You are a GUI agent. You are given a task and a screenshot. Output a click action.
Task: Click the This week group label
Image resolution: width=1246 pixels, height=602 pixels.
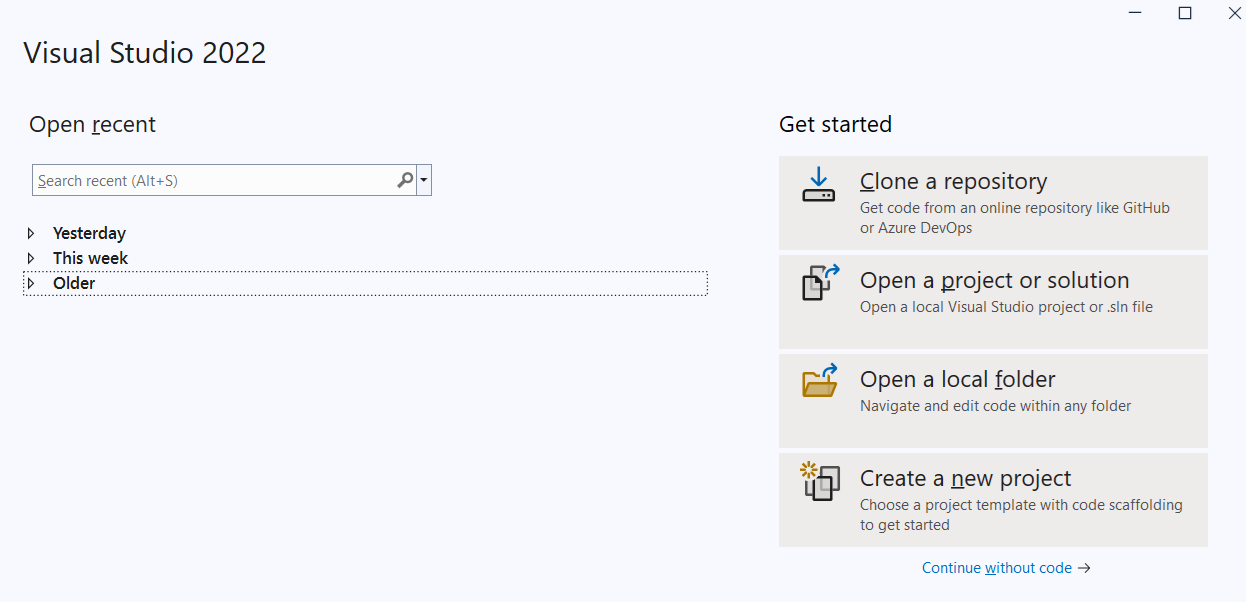[x=90, y=258]
